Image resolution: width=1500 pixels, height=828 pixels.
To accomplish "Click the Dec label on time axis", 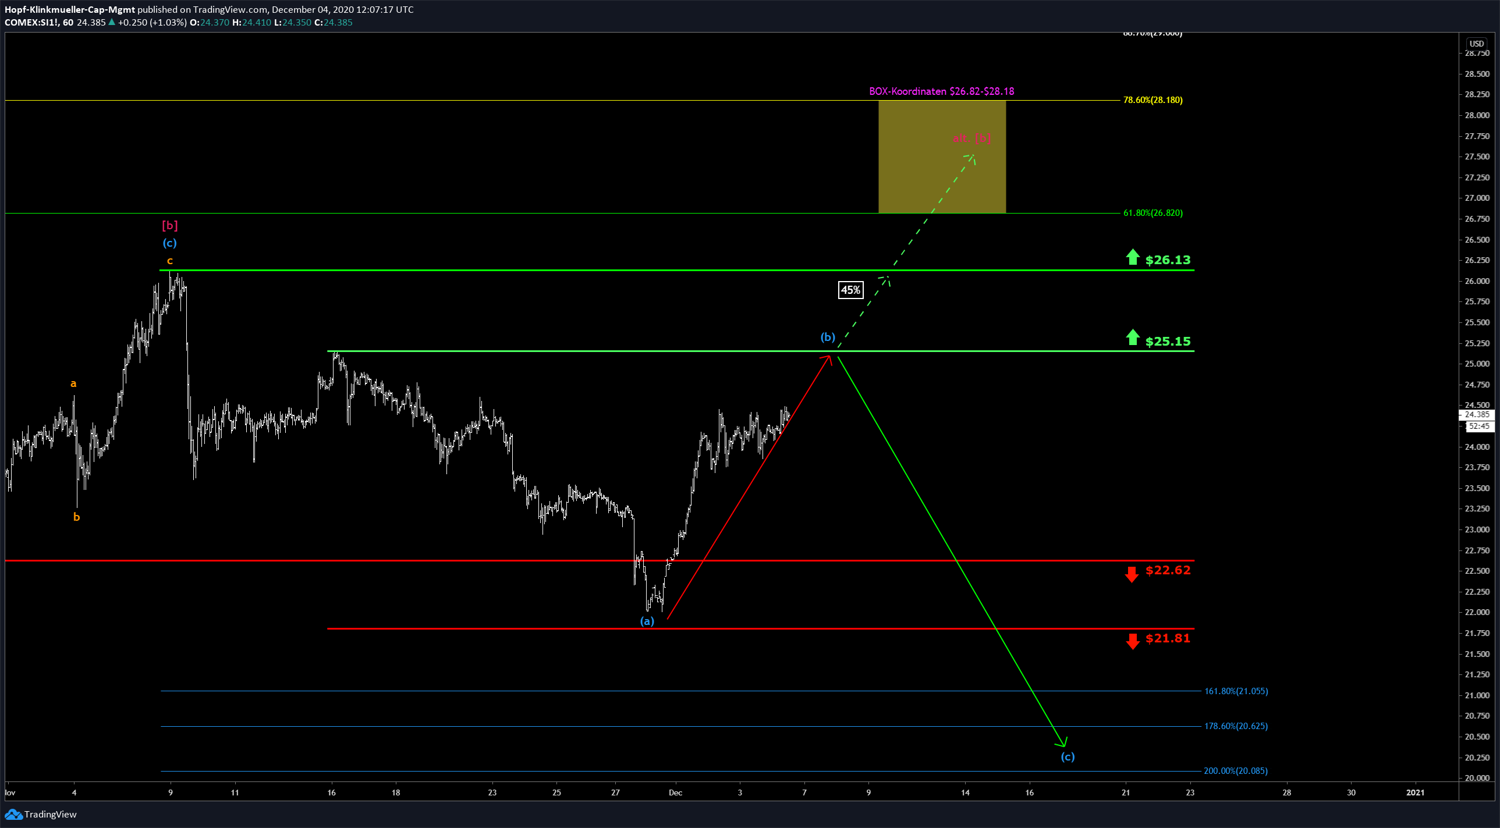I will pyautogui.click(x=675, y=793).
